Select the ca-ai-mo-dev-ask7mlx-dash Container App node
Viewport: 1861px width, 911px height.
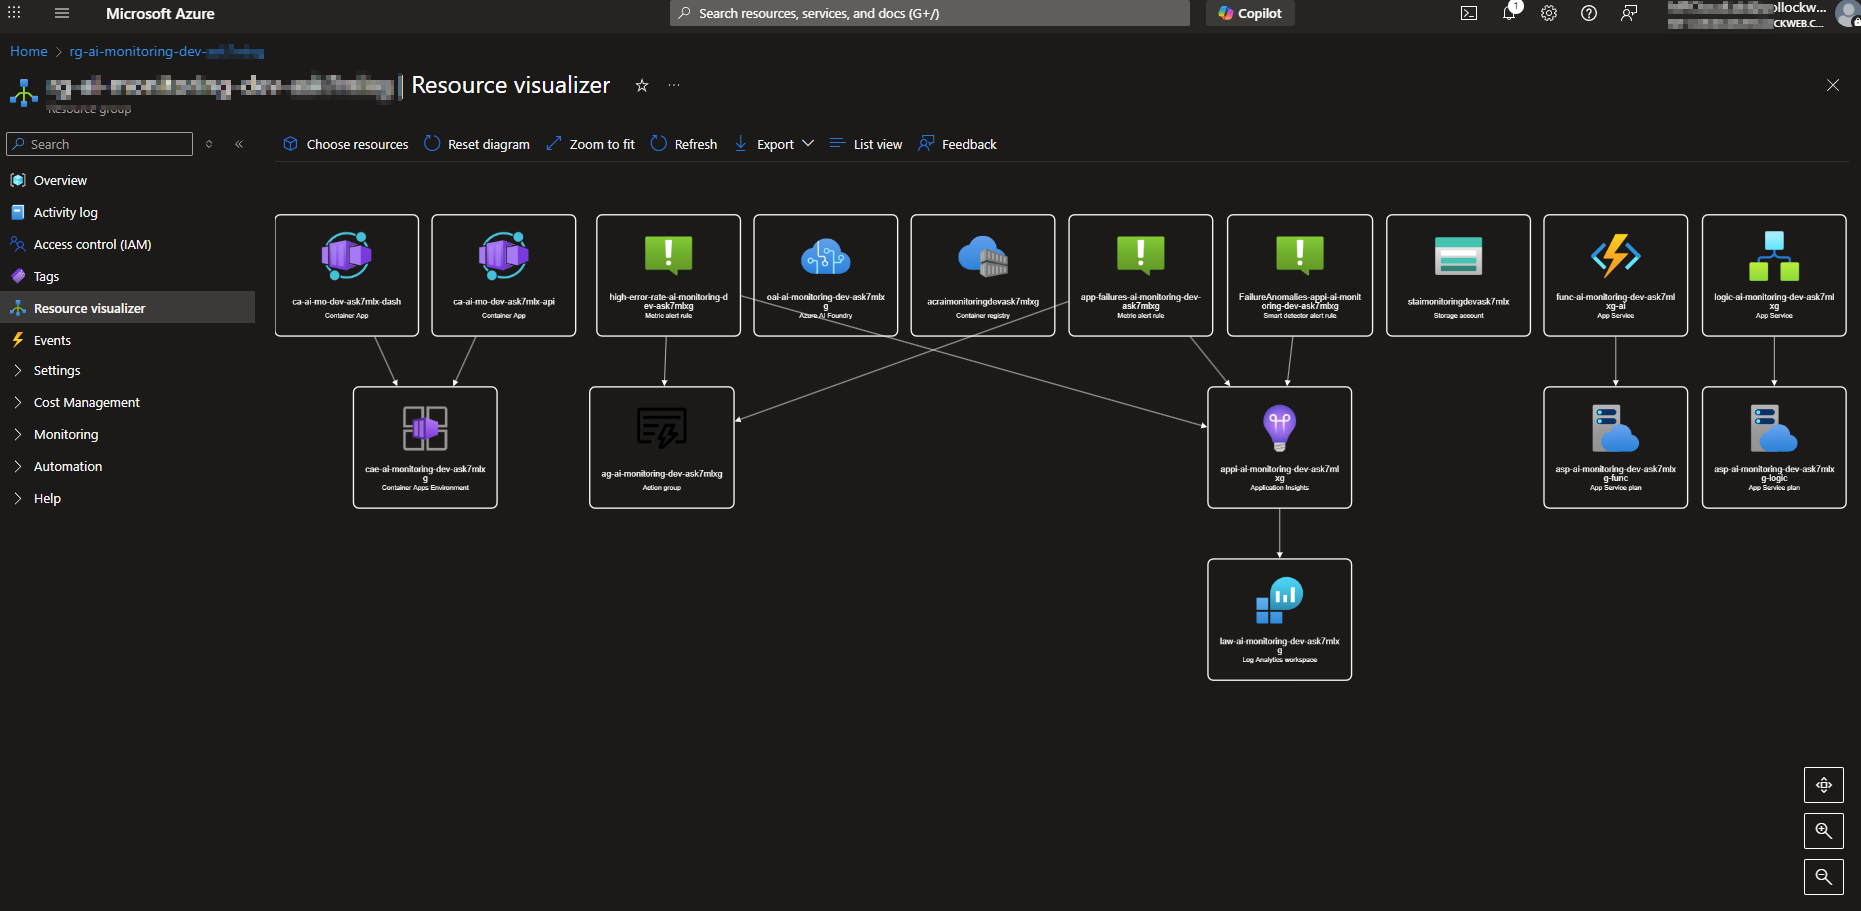(x=347, y=275)
